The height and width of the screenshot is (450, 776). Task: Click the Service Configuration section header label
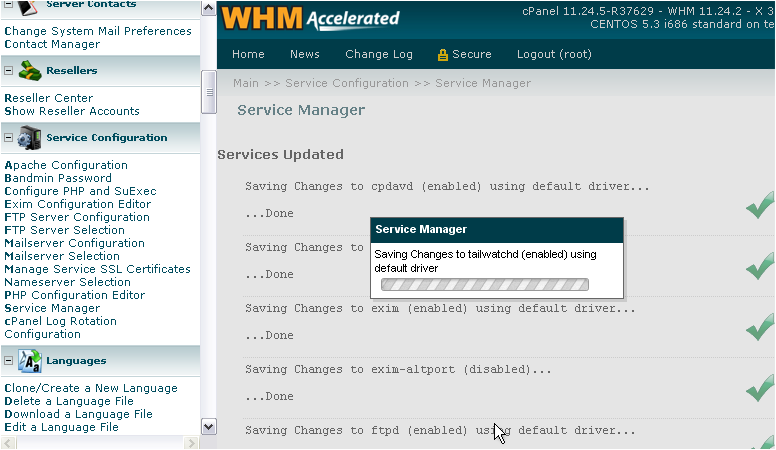[107, 138]
